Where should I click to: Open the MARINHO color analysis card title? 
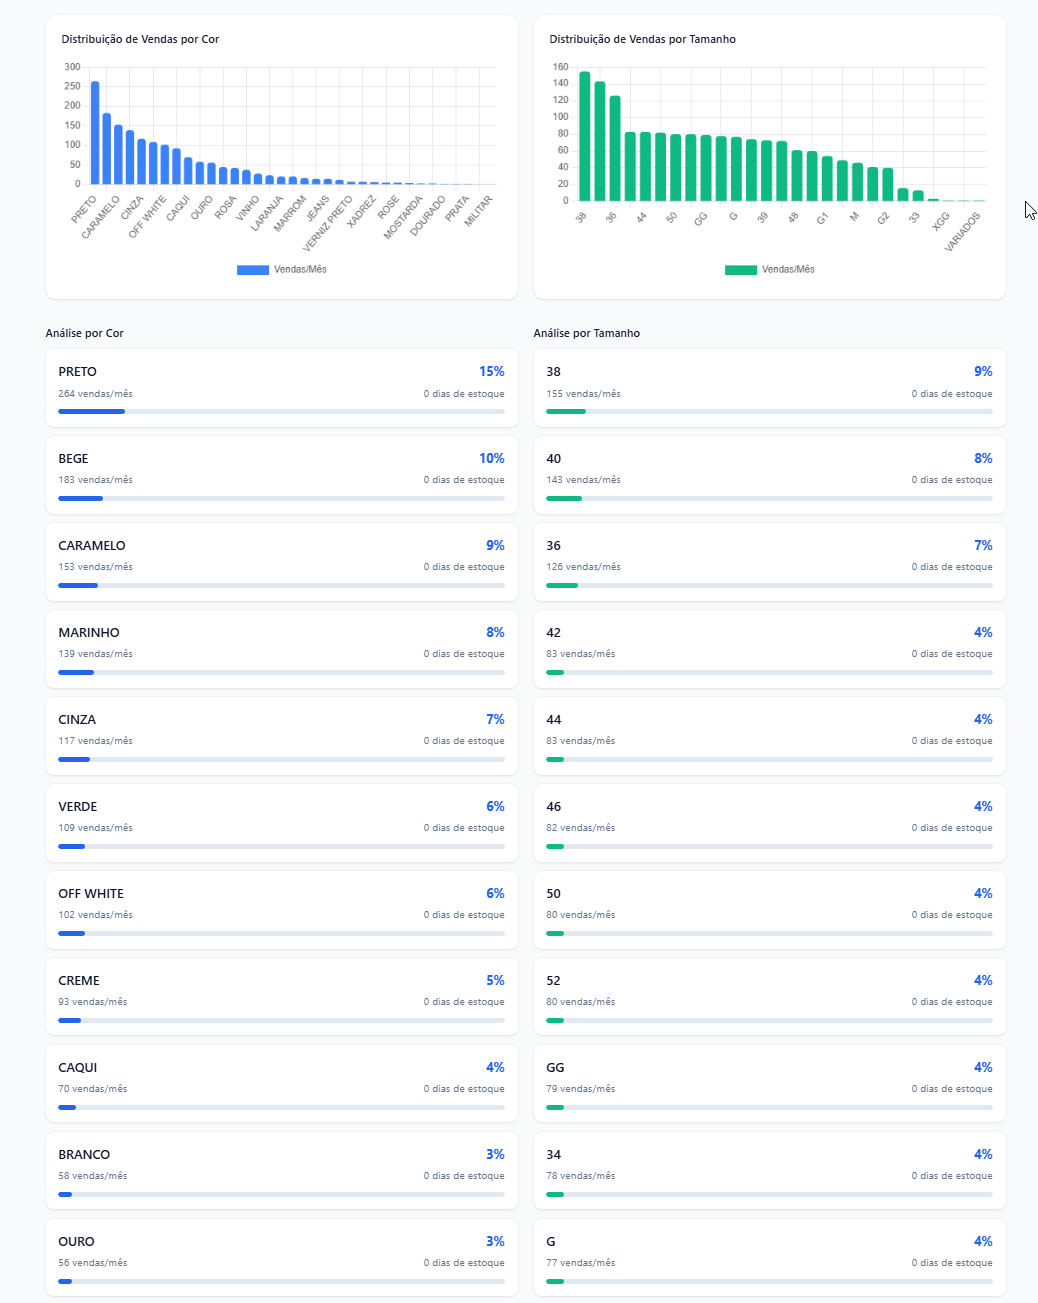tap(89, 633)
